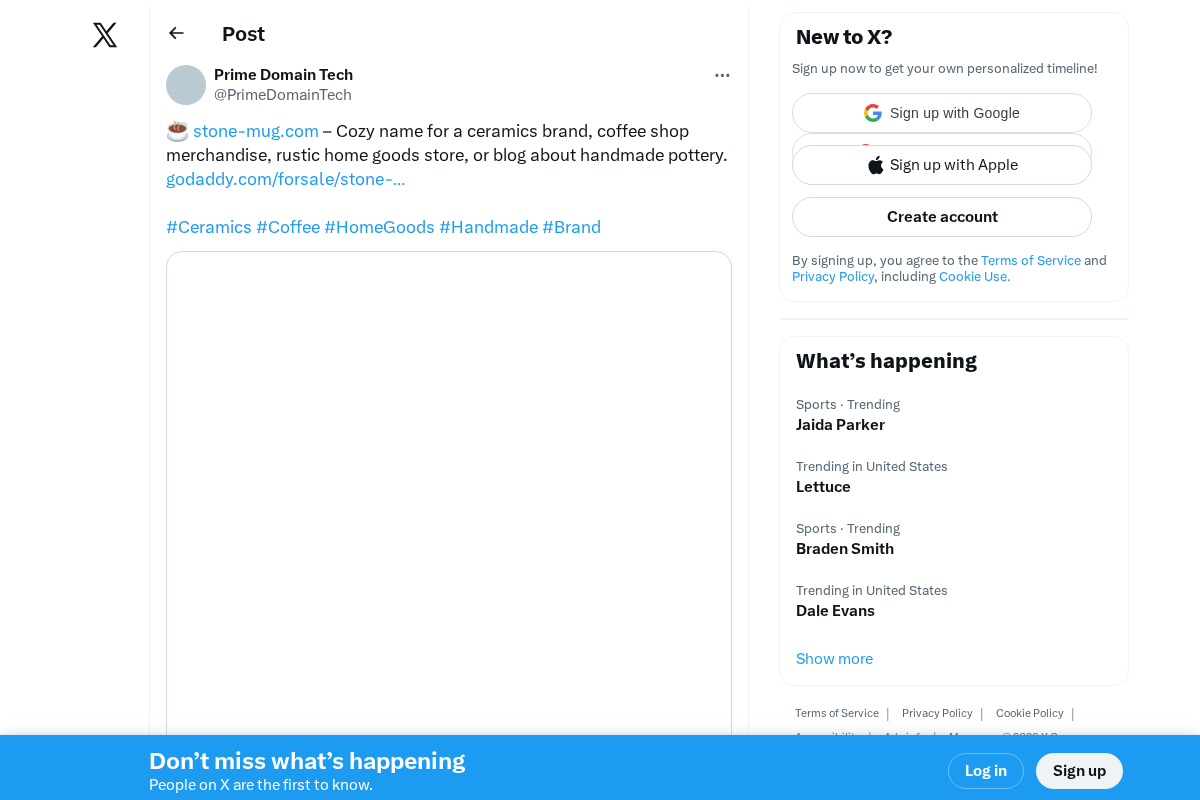This screenshot has height=800, width=1200.
Task: Go back using the back arrow
Action: (x=176, y=32)
